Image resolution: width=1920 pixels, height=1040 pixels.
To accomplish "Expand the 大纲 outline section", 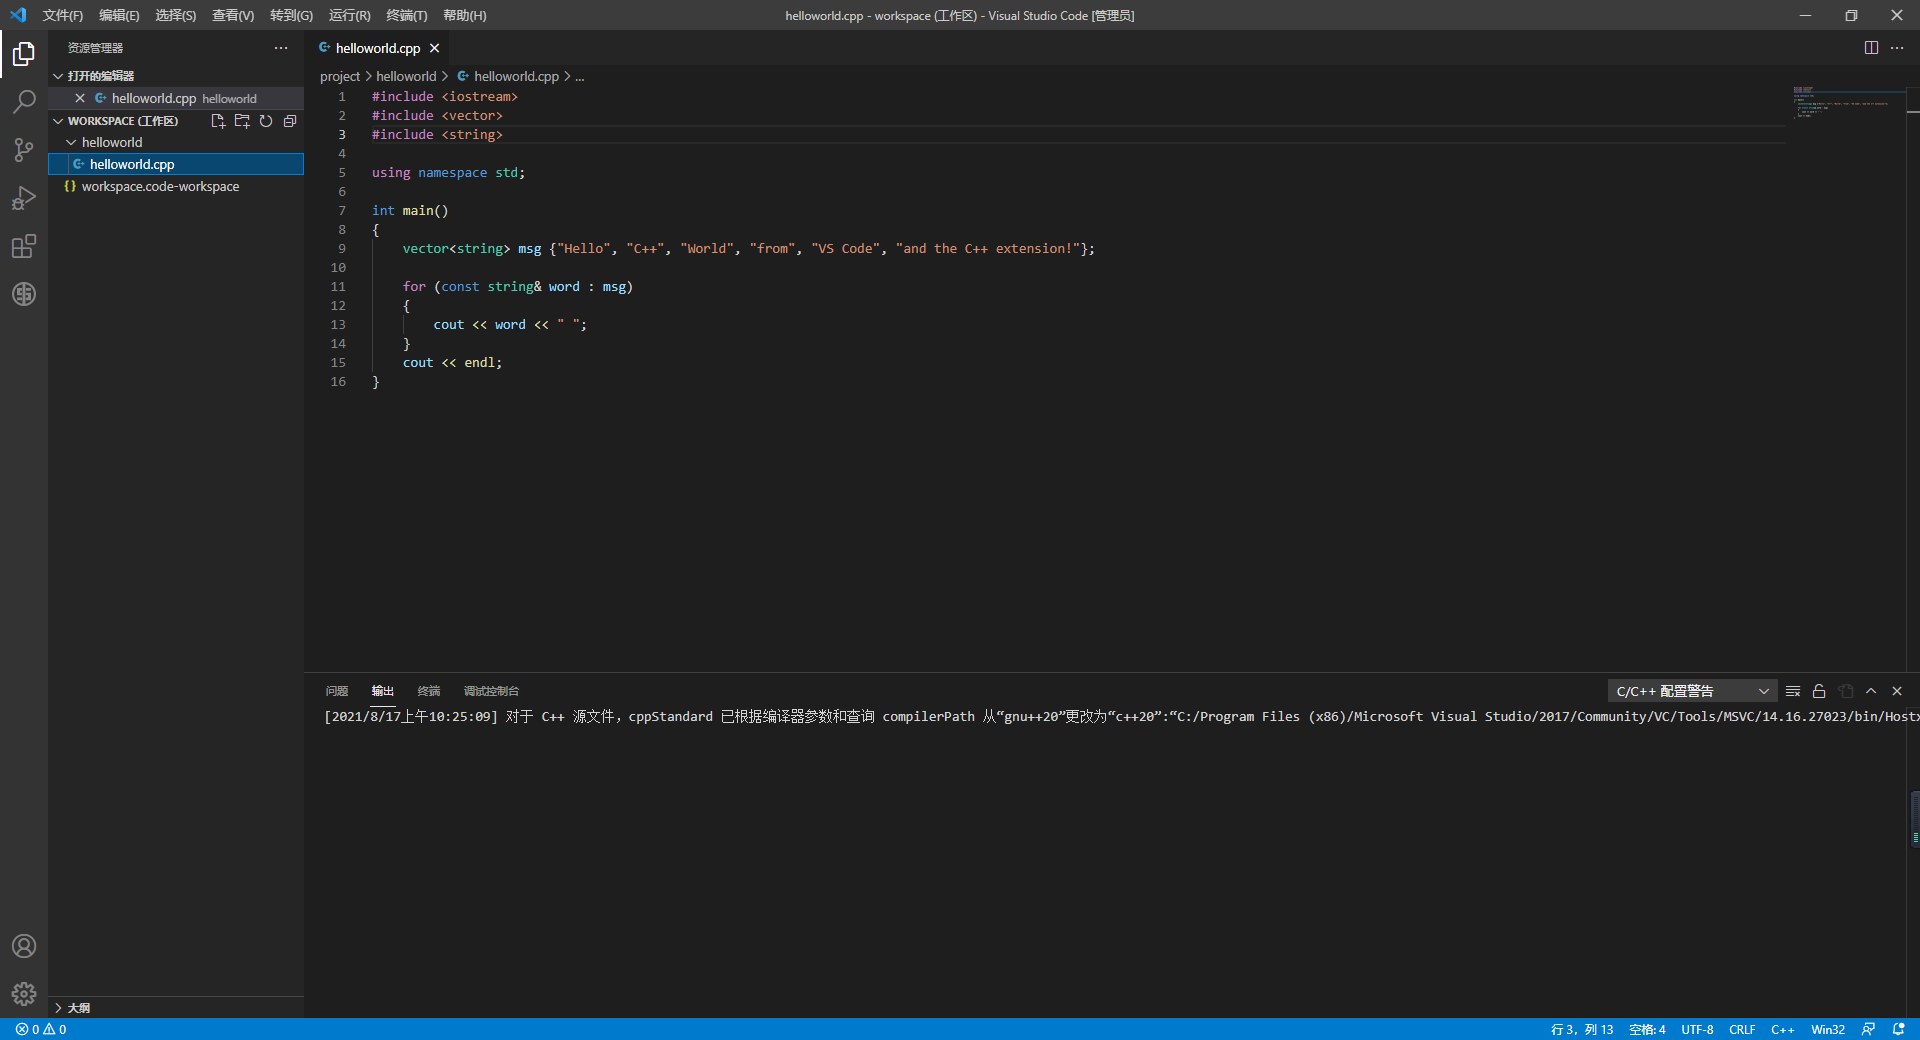I will (176, 1008).
